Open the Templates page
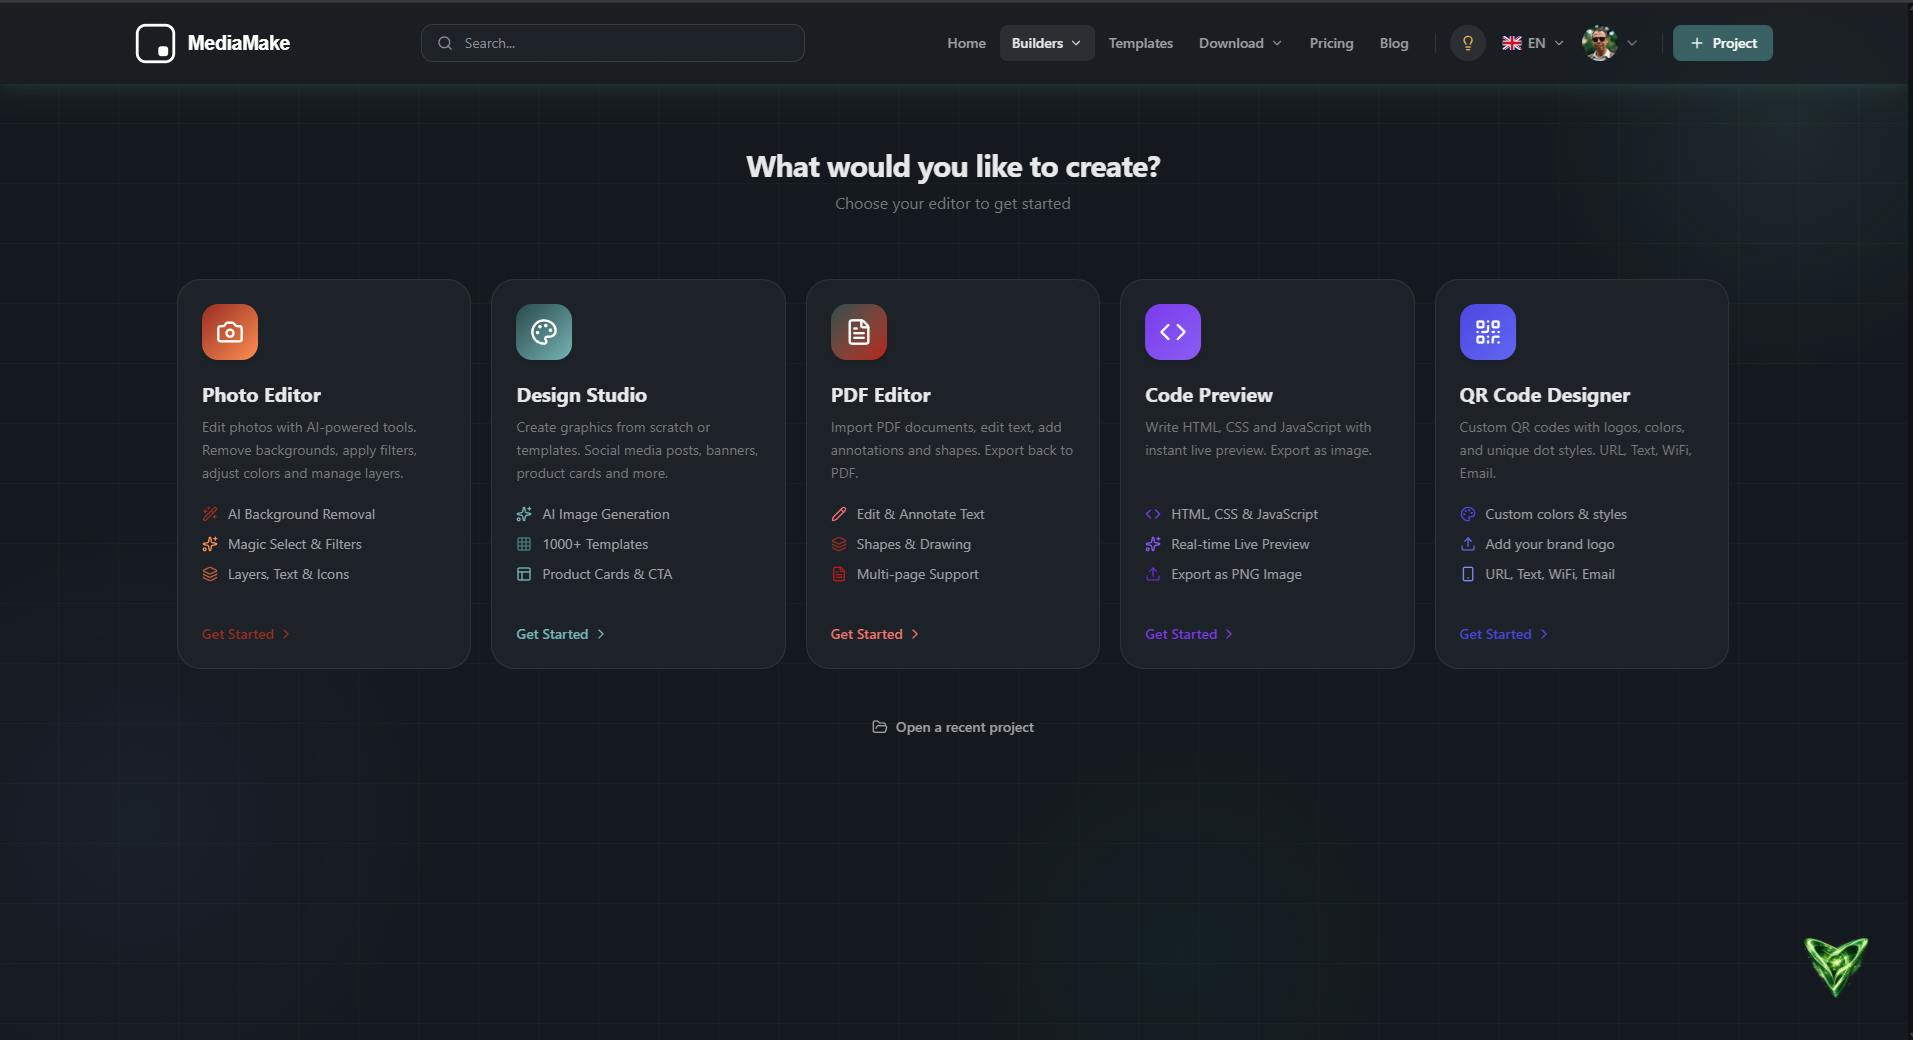Screen dimensions: 1913x1040 (x=1141, y=43)
